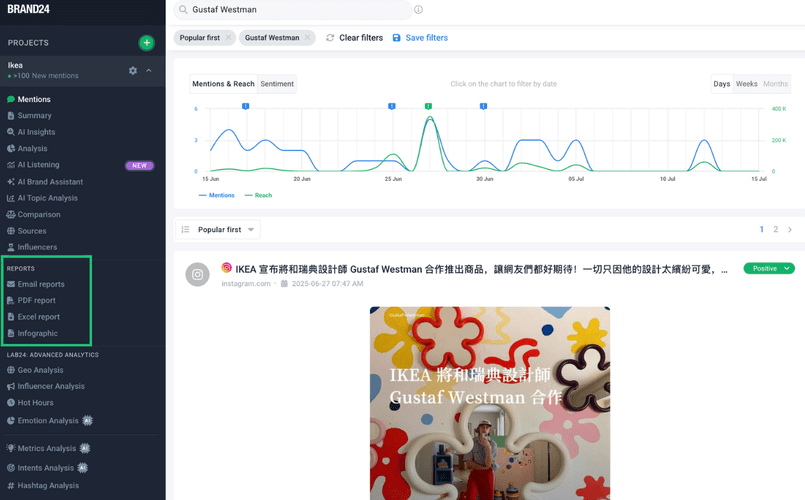Open Email reports
Screen dimensions: 805x500
(x=41, y=284)
